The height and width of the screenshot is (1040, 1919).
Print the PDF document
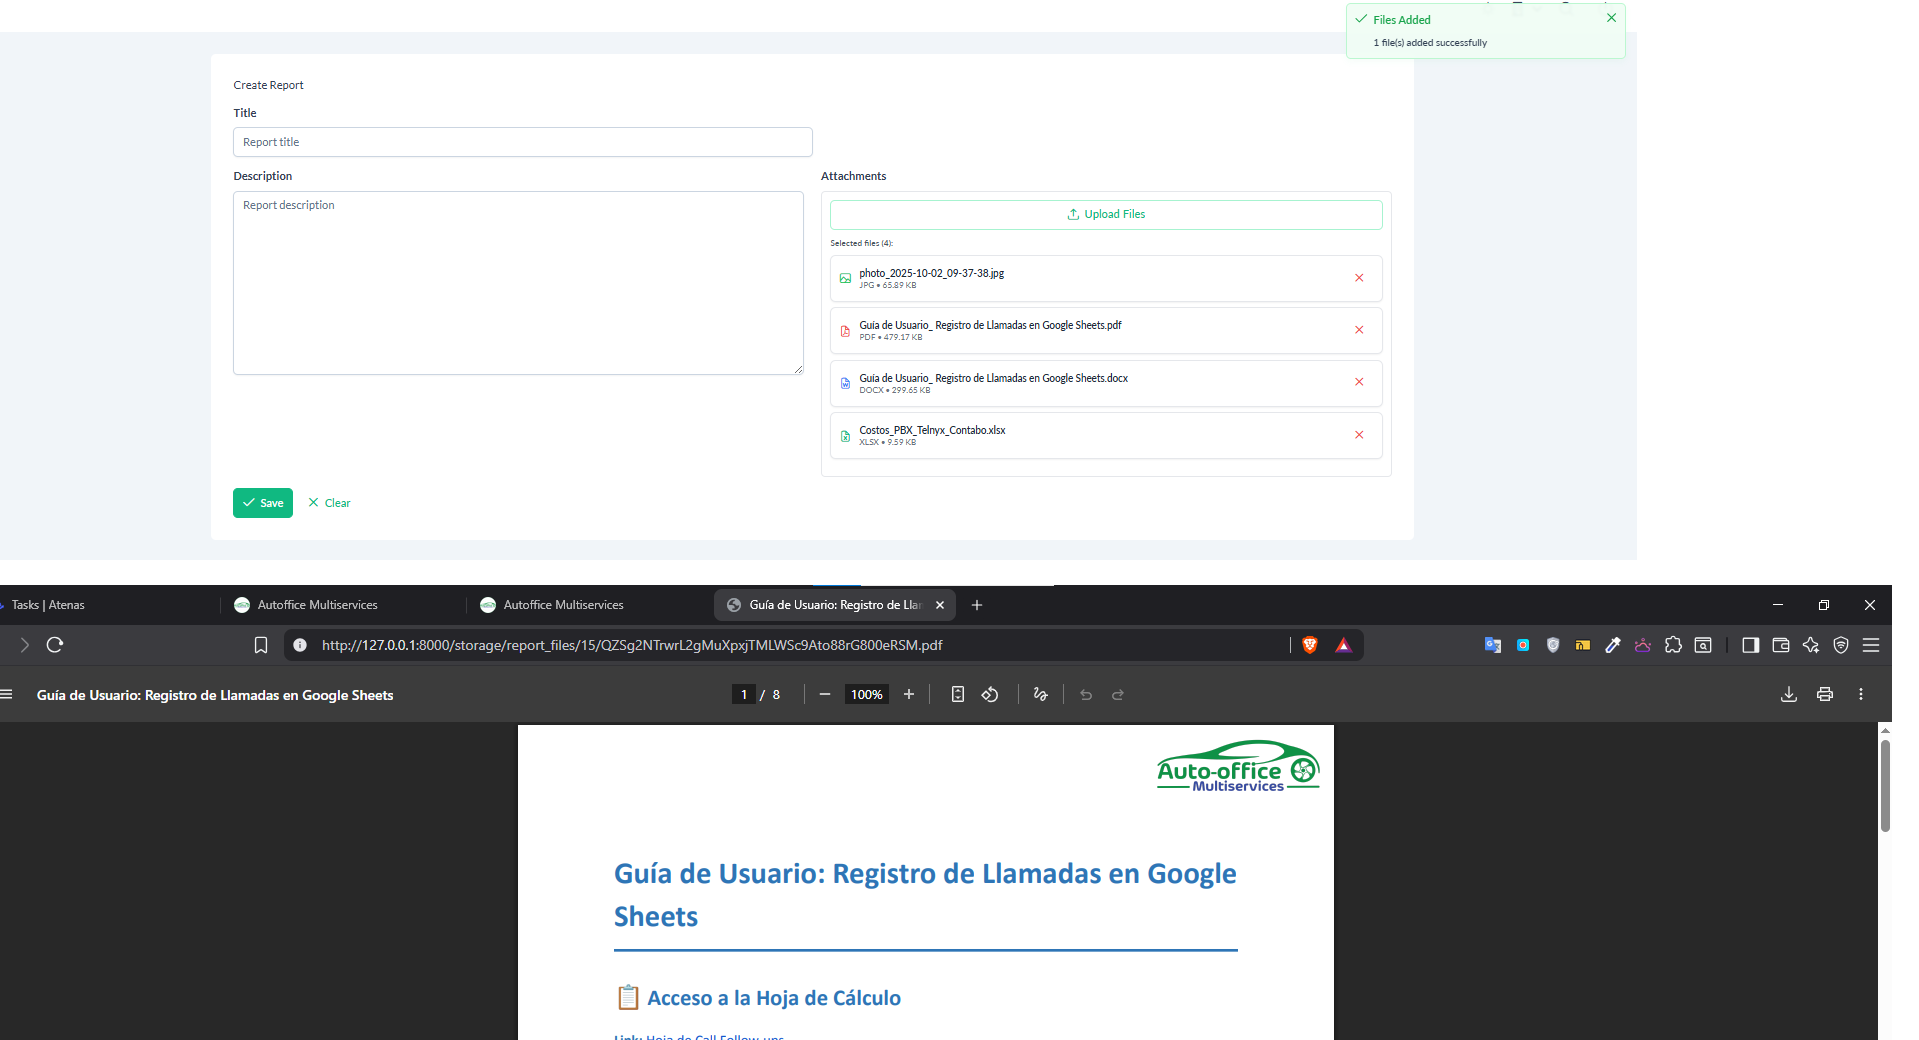tap(1825, 694)
